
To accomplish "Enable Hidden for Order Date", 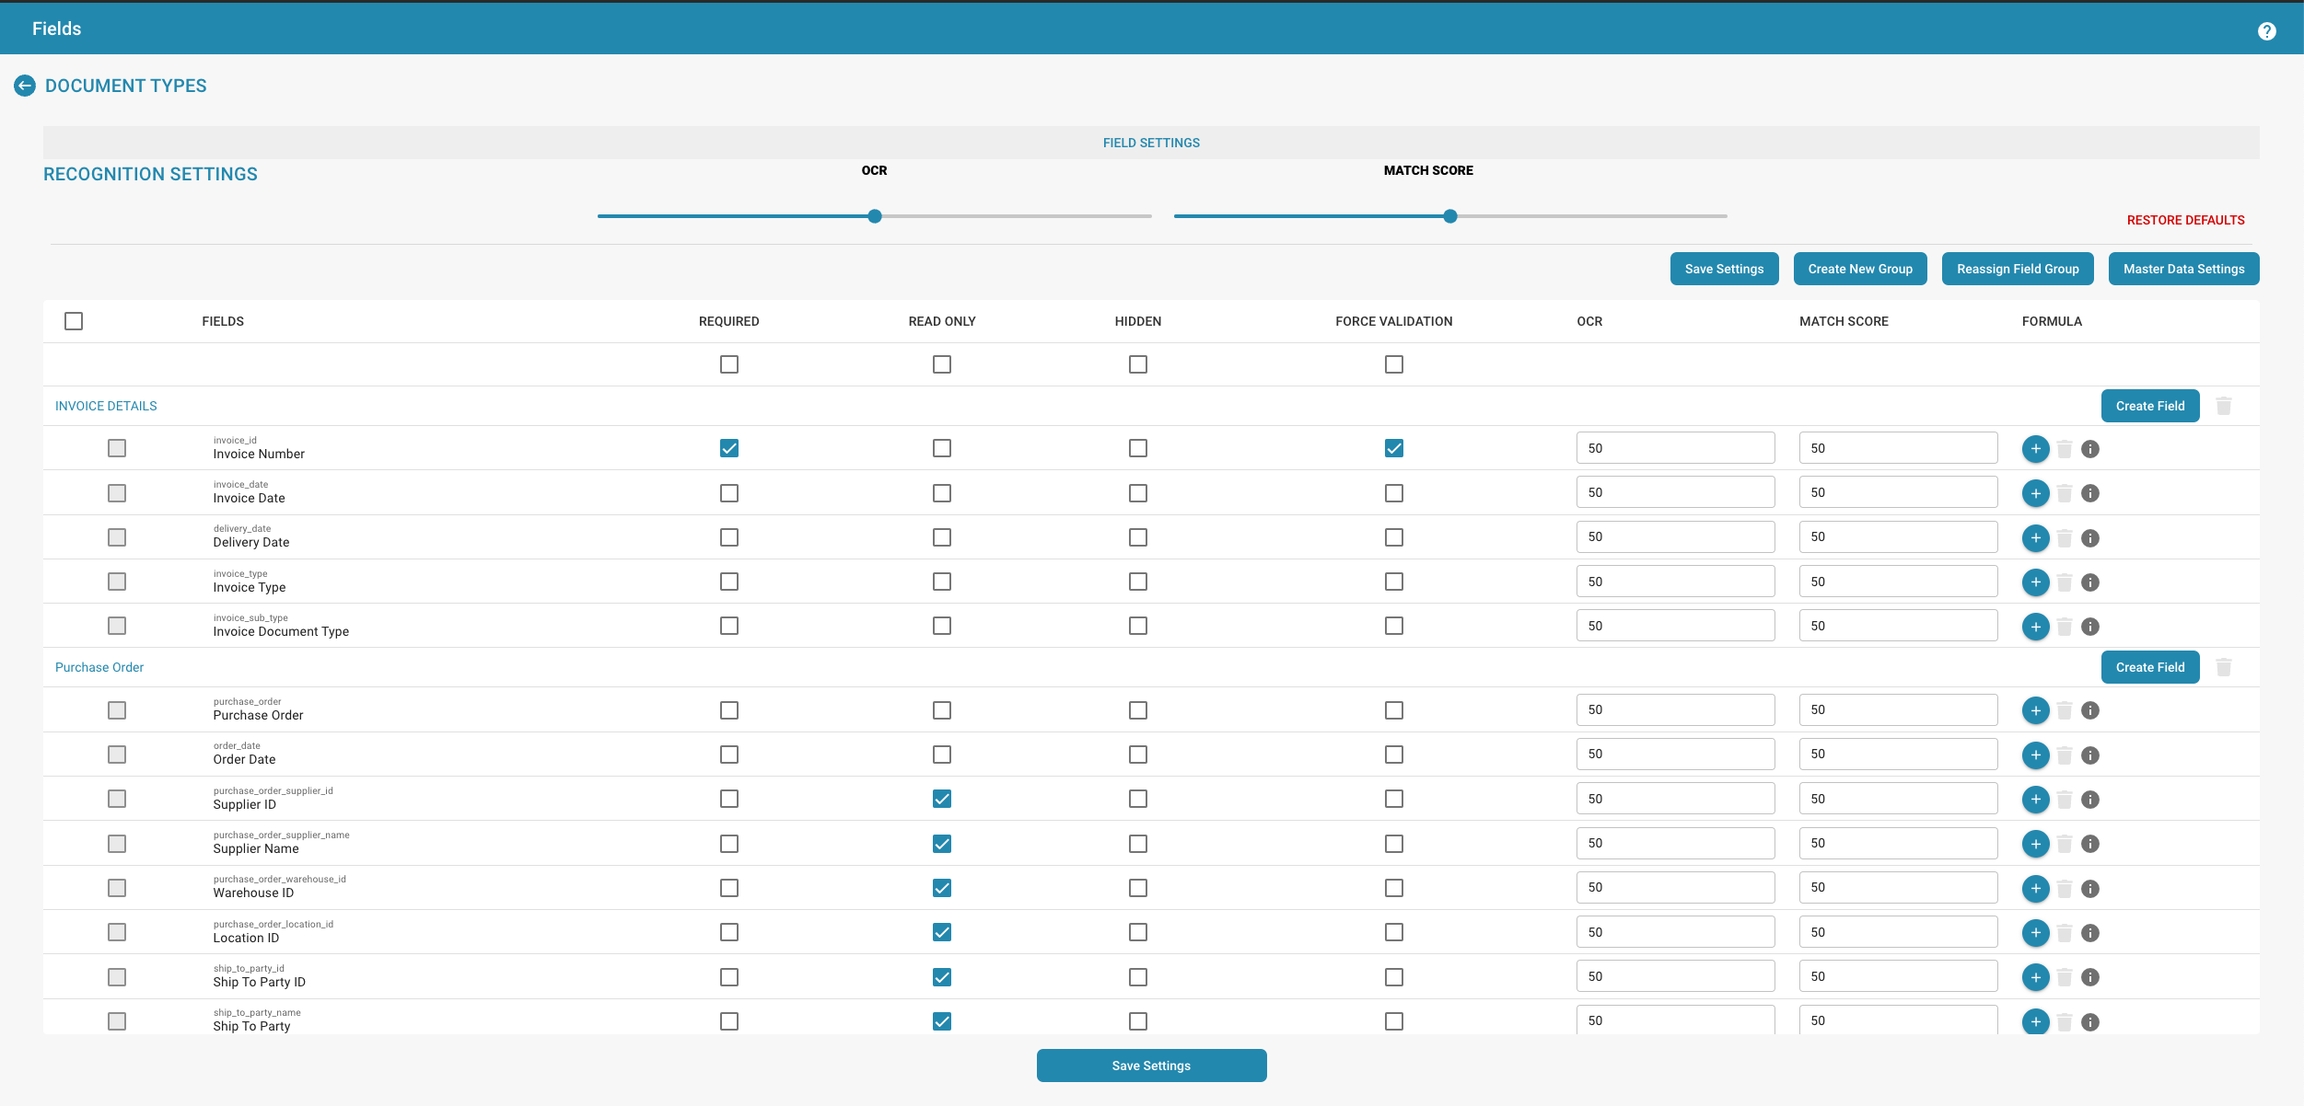I will 1138,755.
